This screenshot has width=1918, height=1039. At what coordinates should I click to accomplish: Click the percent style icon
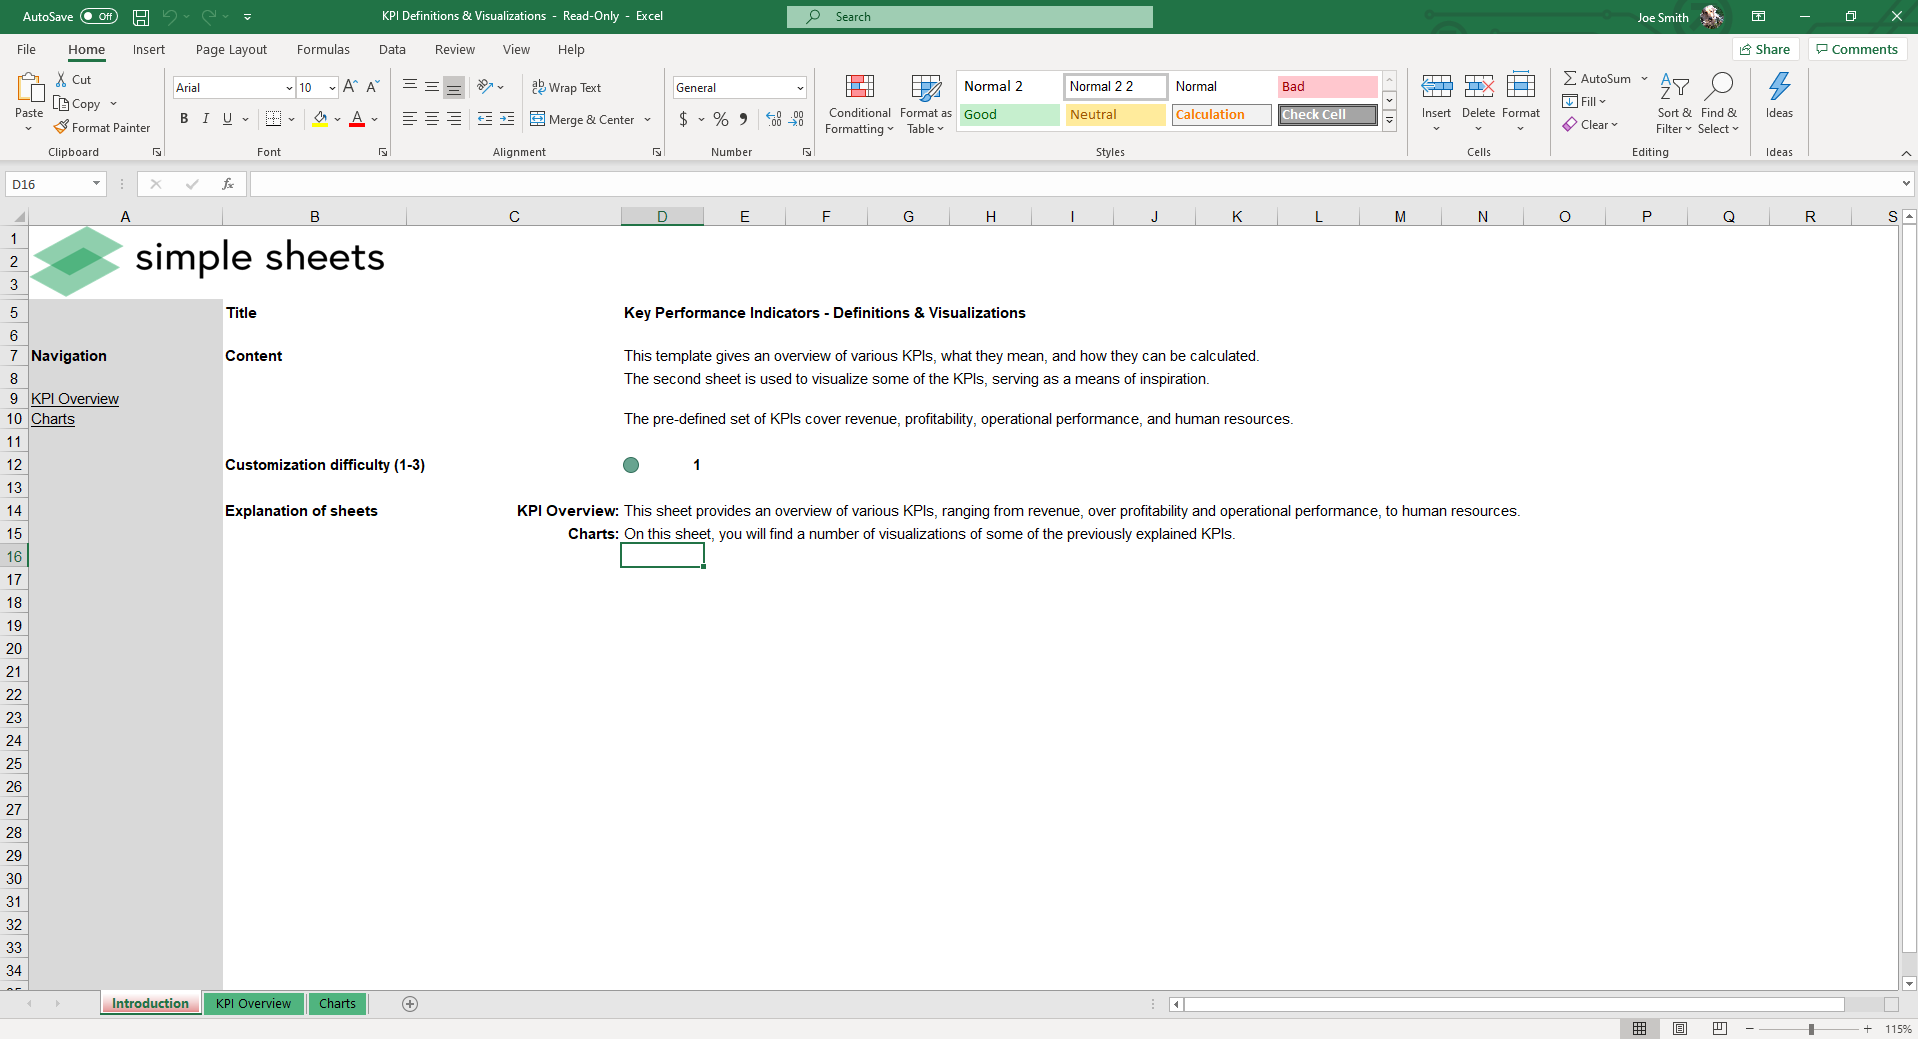[720, 119]
